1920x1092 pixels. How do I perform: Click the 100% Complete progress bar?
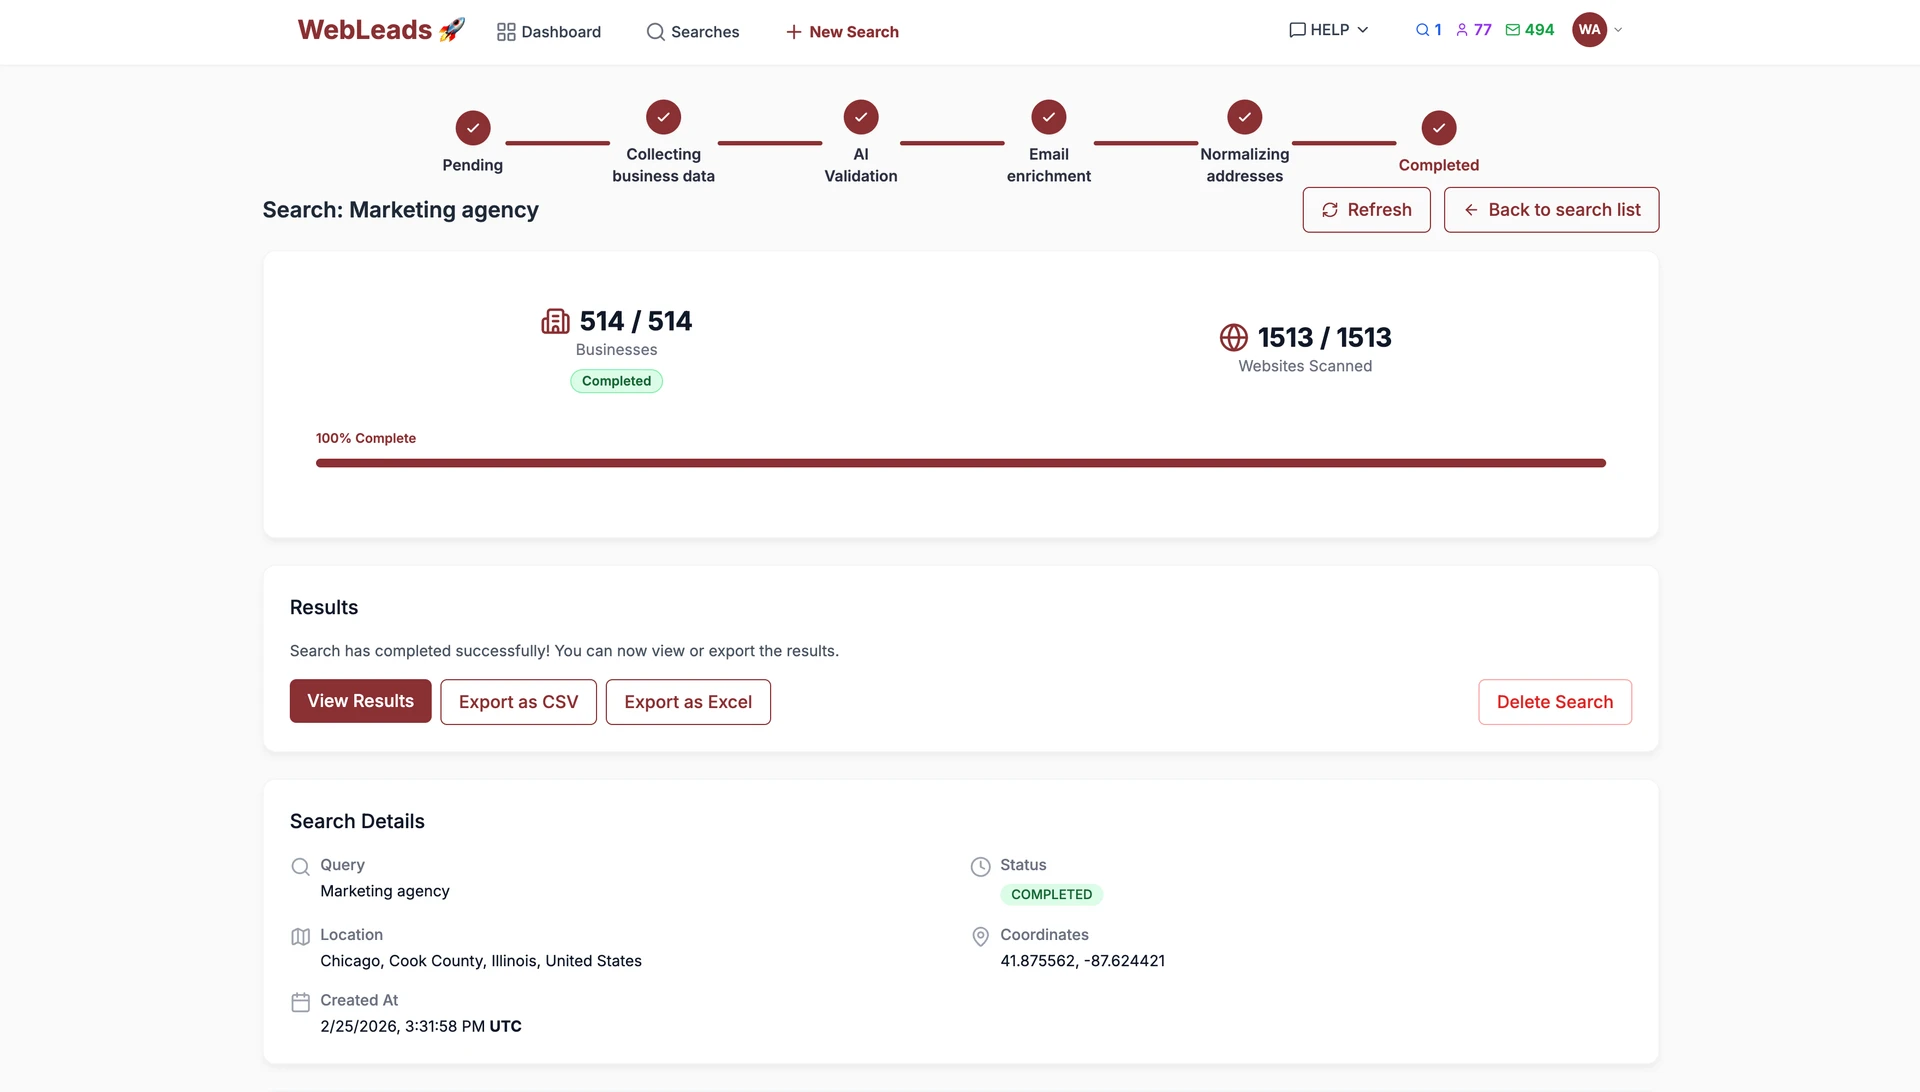(960, 463)
